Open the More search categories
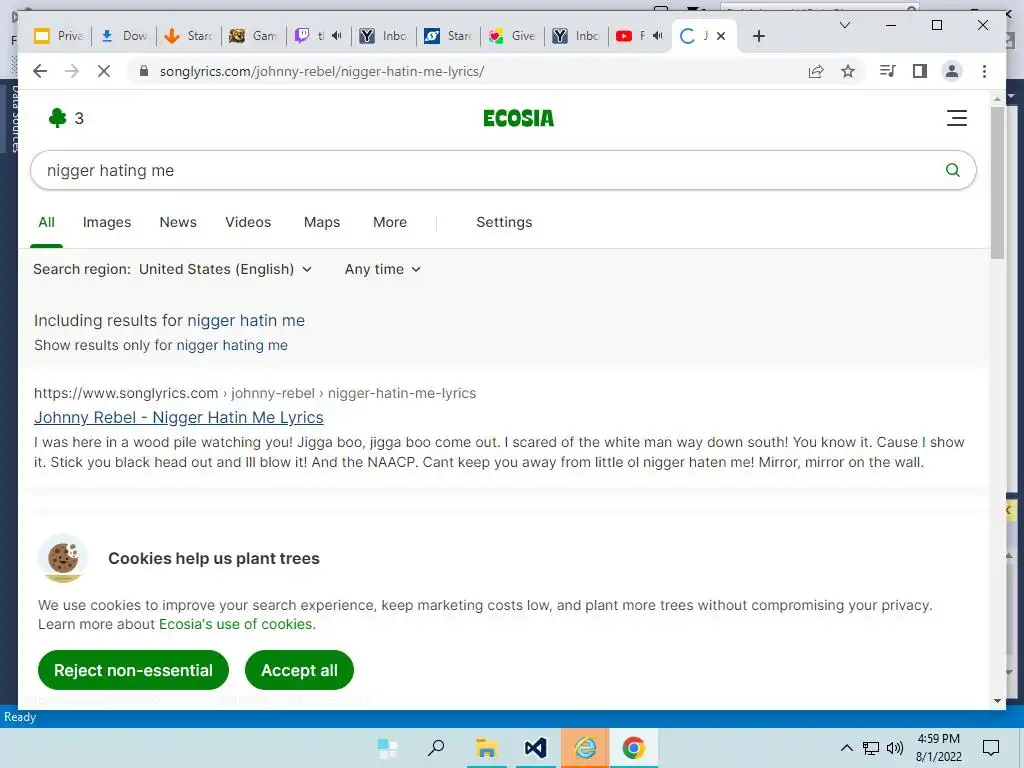The height and width of the screenshot is (768, 1024). (x=390, y=222)
